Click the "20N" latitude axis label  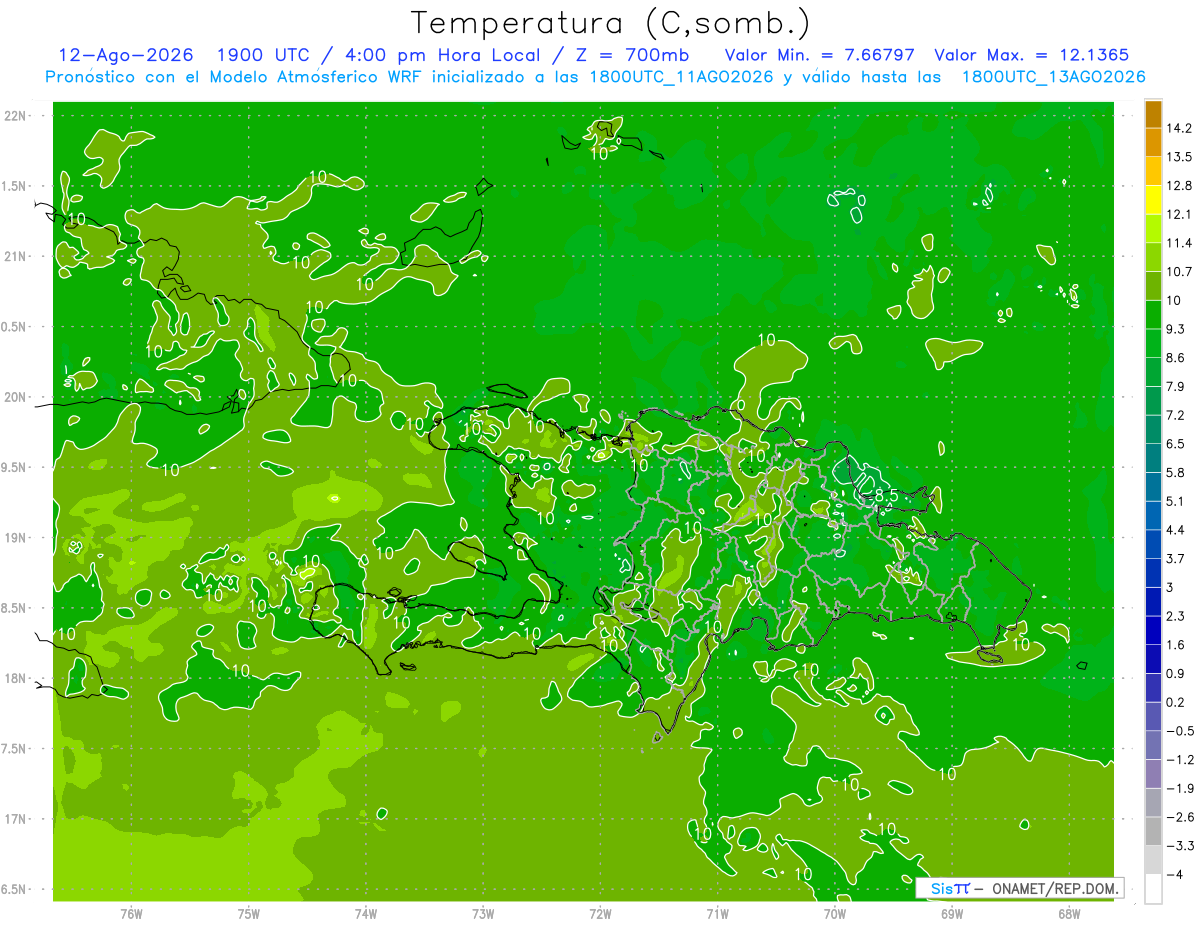17,397
